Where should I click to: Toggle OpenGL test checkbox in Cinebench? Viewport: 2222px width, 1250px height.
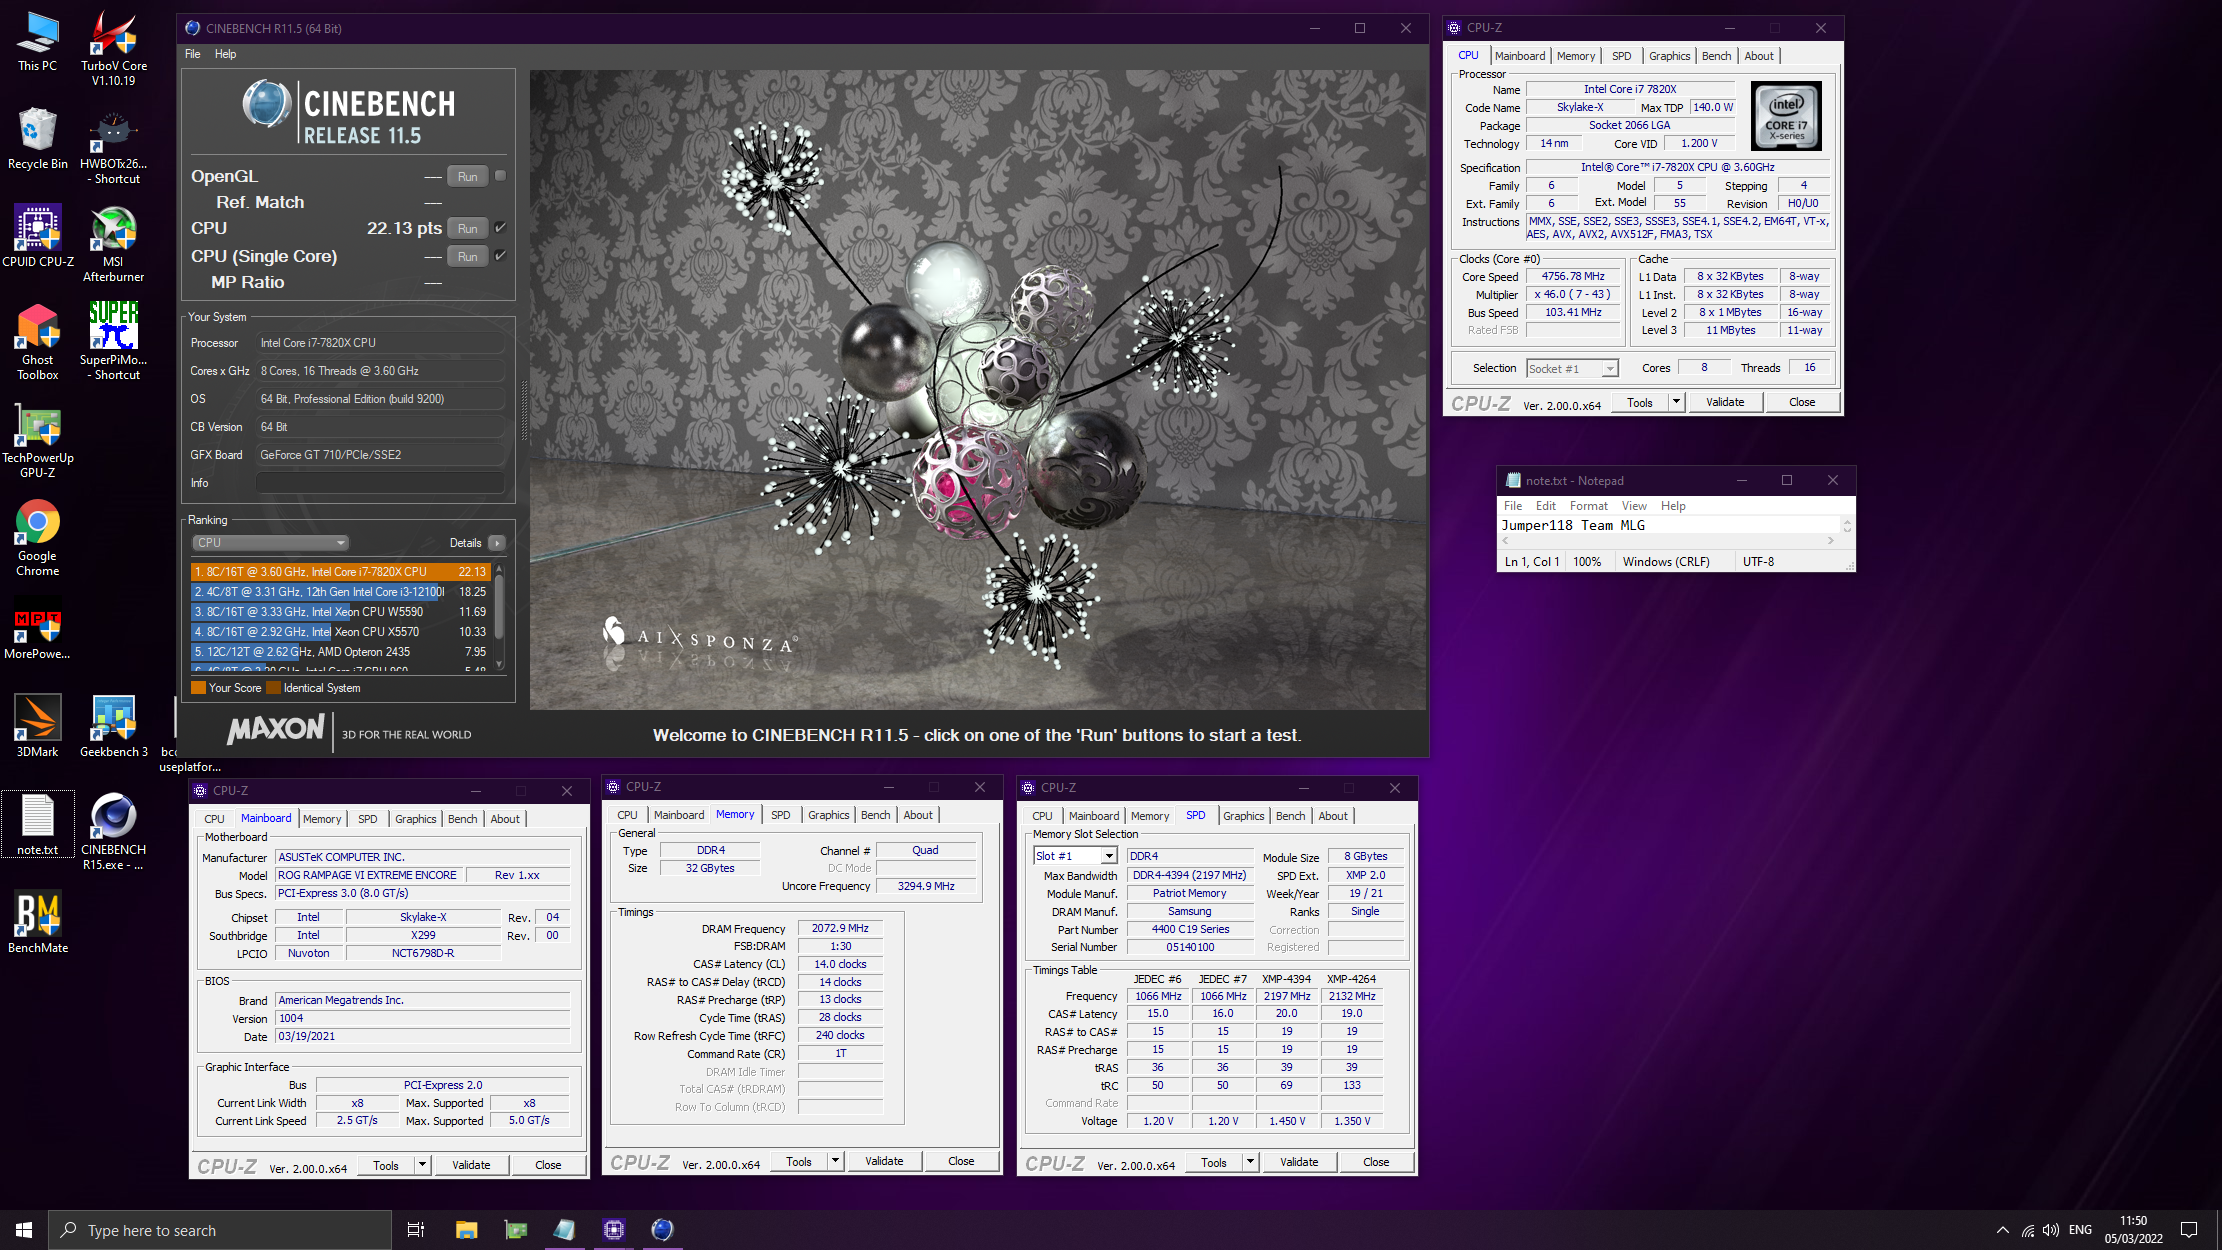pos(501,176)
